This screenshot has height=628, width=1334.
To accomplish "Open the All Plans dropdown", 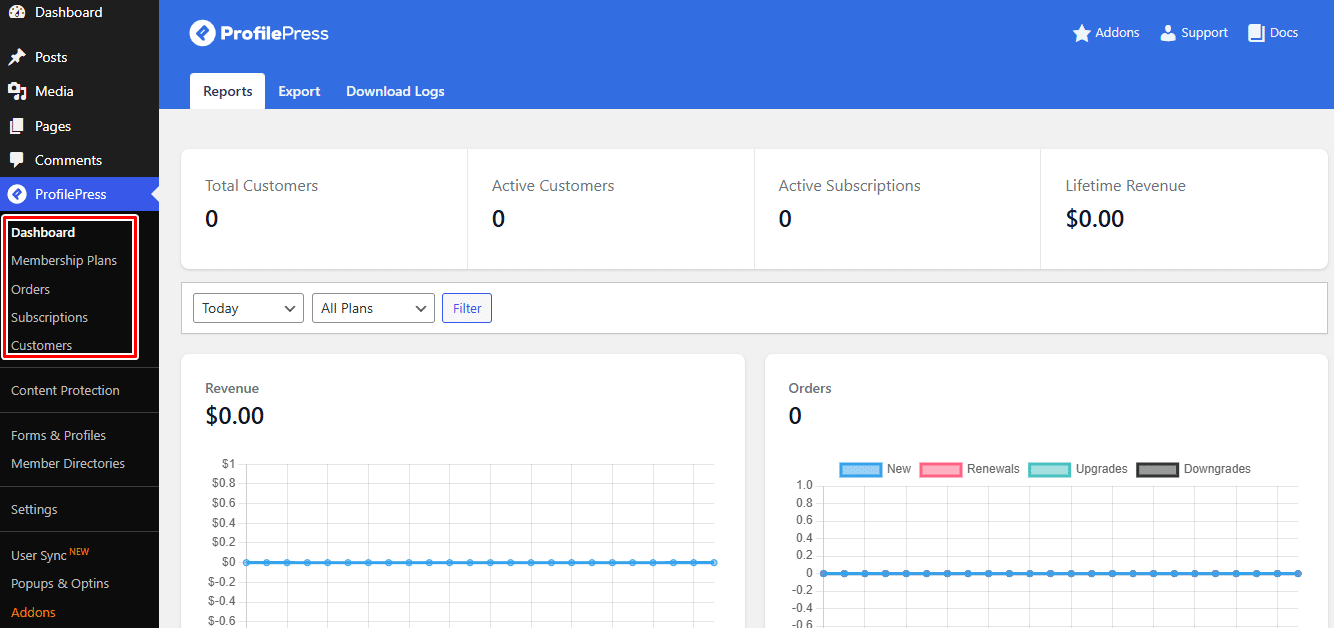I will point(373,308).
